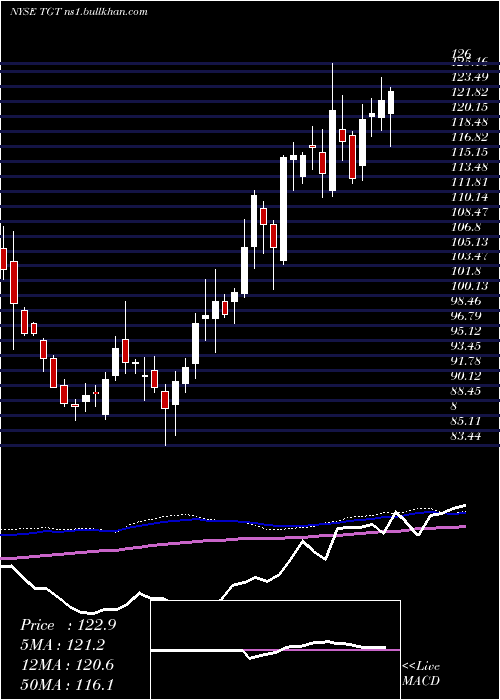
Task: Click the 108.47 price axis label
Action: point(471,212)
